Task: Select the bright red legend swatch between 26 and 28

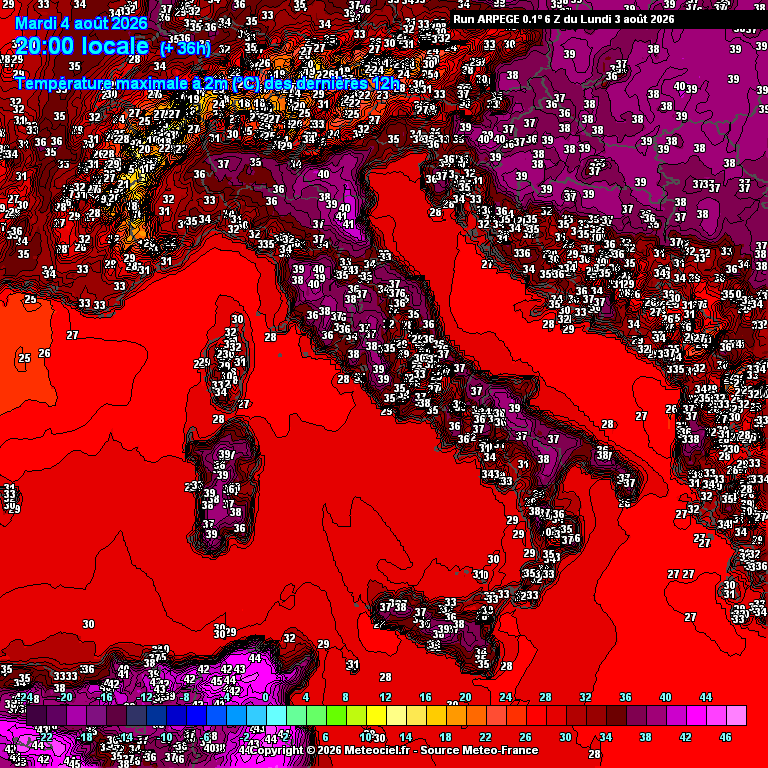Action: [x=537, y=716]
